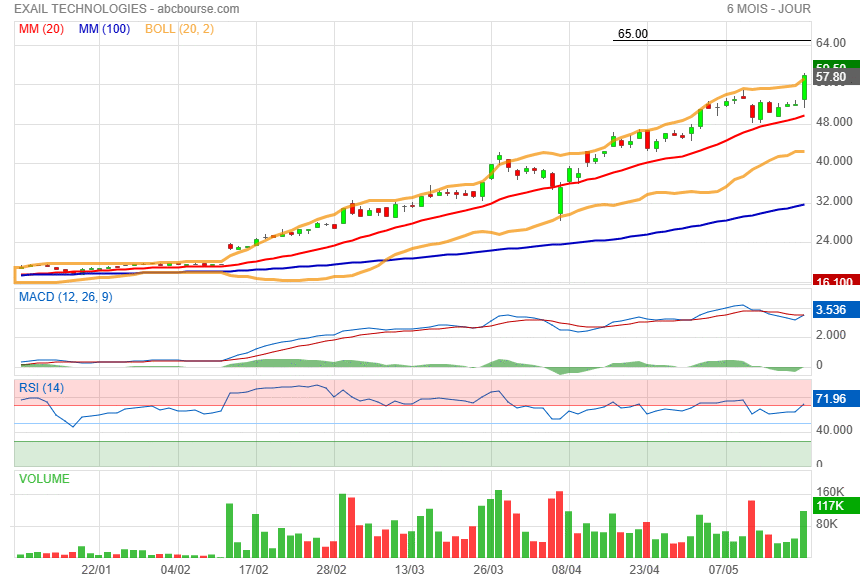
Task: Select the MM (100) legend label
Action: (104, 29)
